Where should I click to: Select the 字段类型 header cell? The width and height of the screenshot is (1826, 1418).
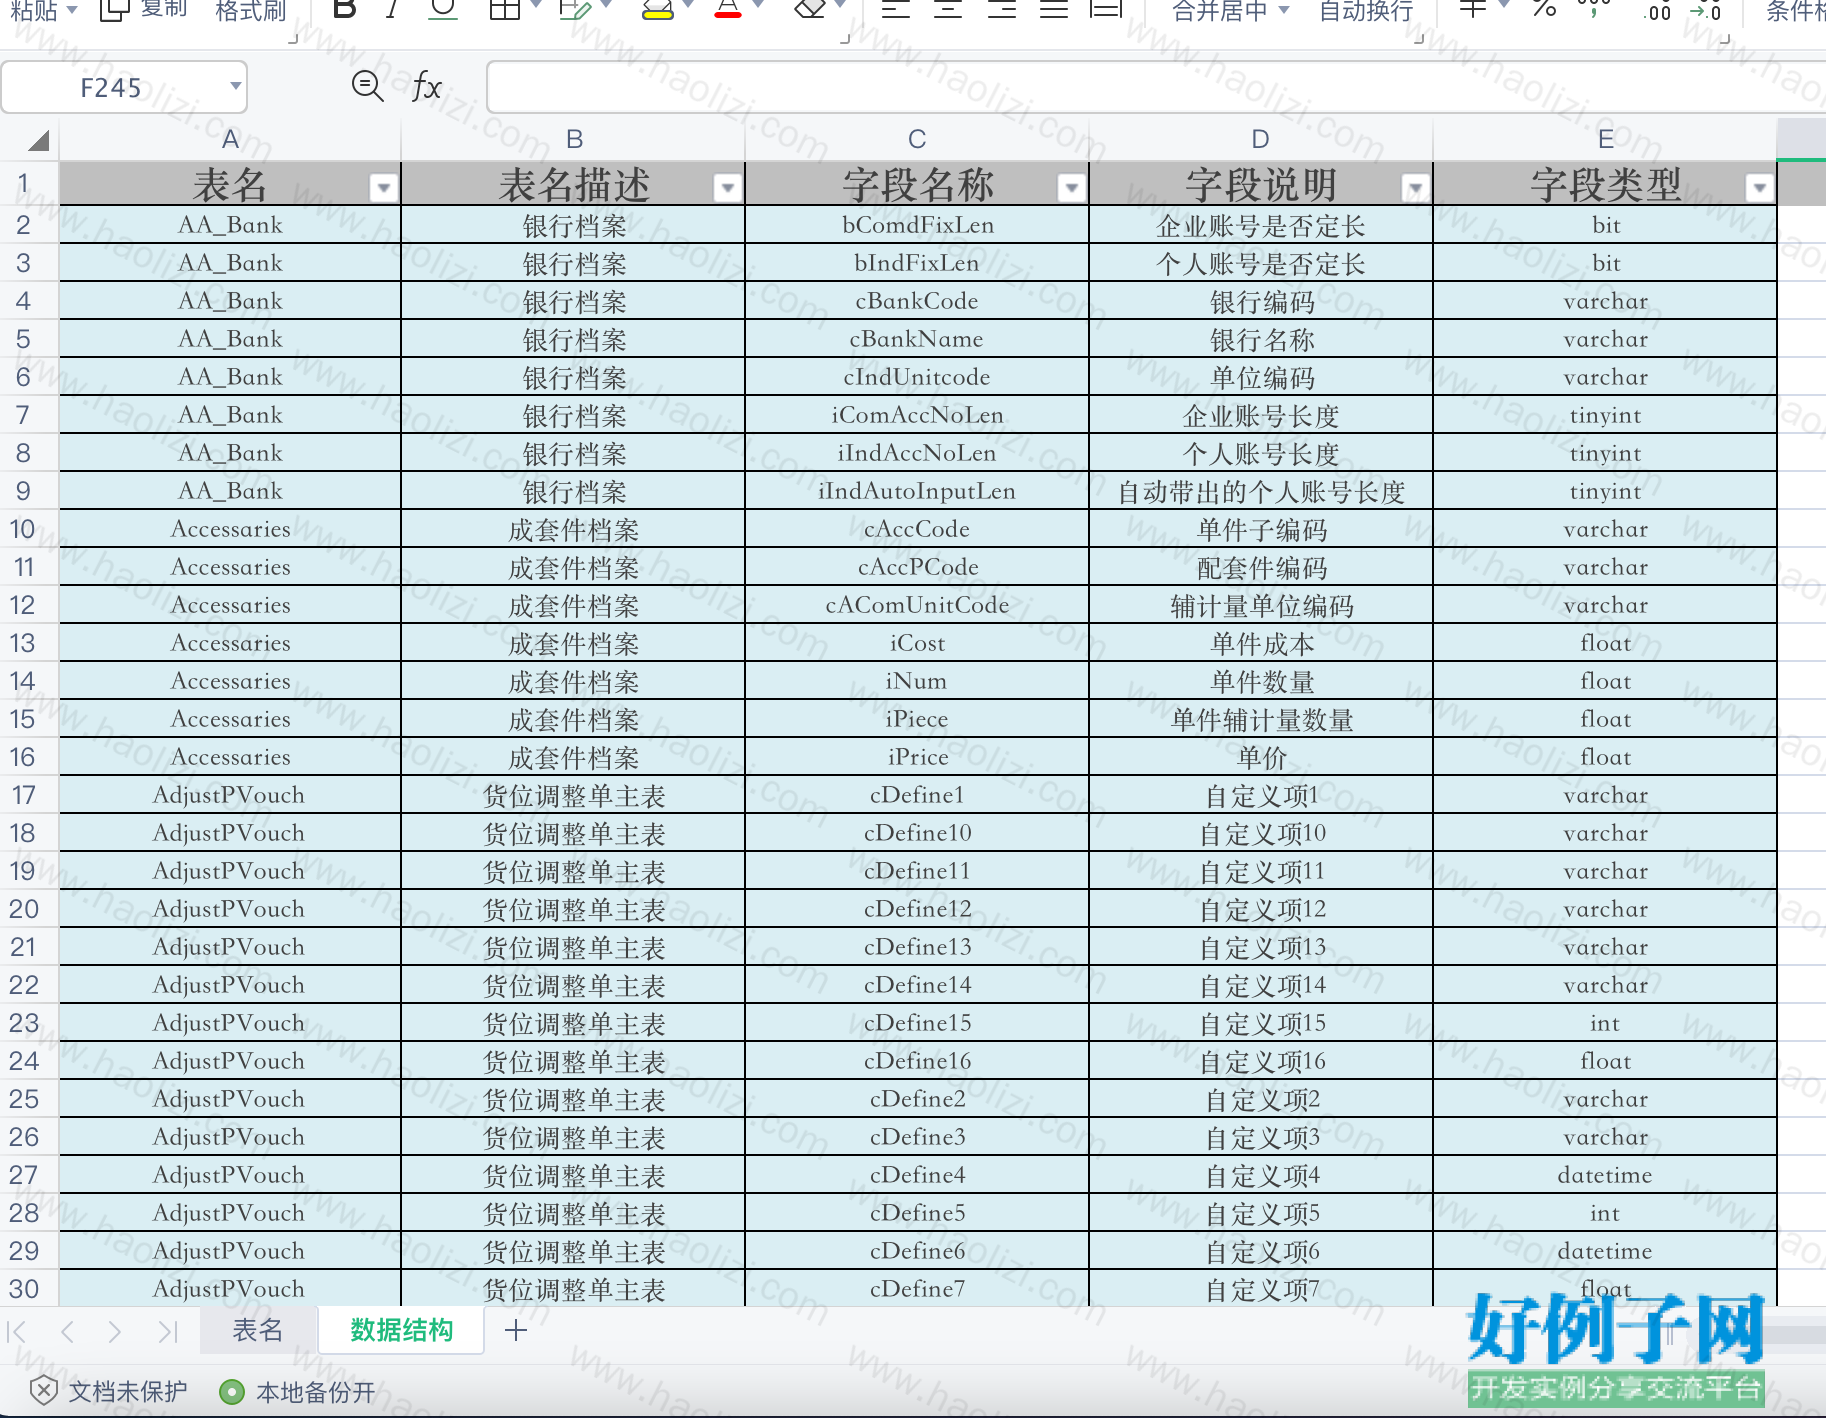(x=1605, y=184)
